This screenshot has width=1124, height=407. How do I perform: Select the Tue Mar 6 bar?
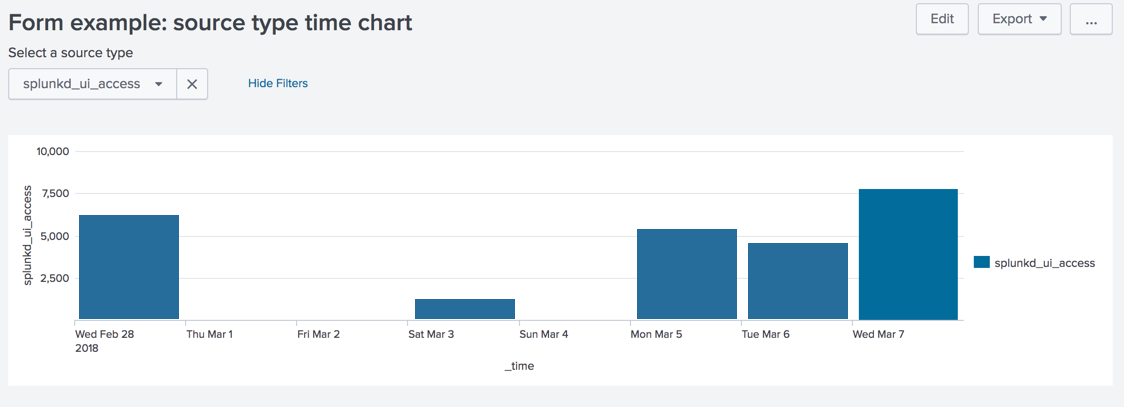[x=798, y=281]
